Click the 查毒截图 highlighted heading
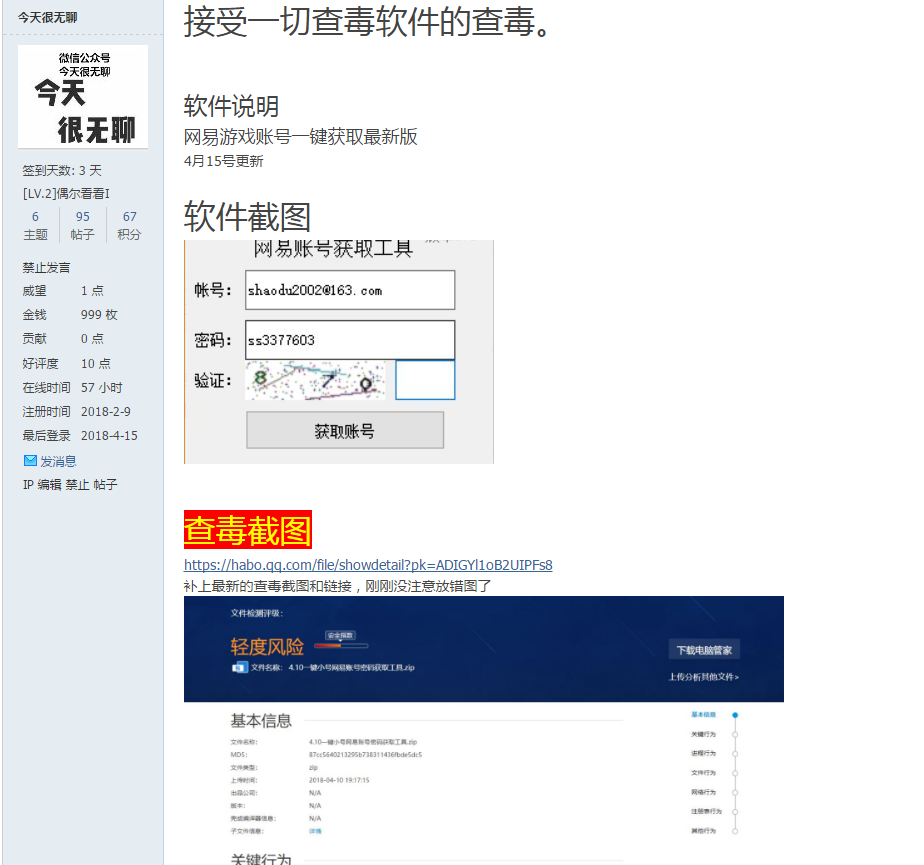 coord(248,530)
